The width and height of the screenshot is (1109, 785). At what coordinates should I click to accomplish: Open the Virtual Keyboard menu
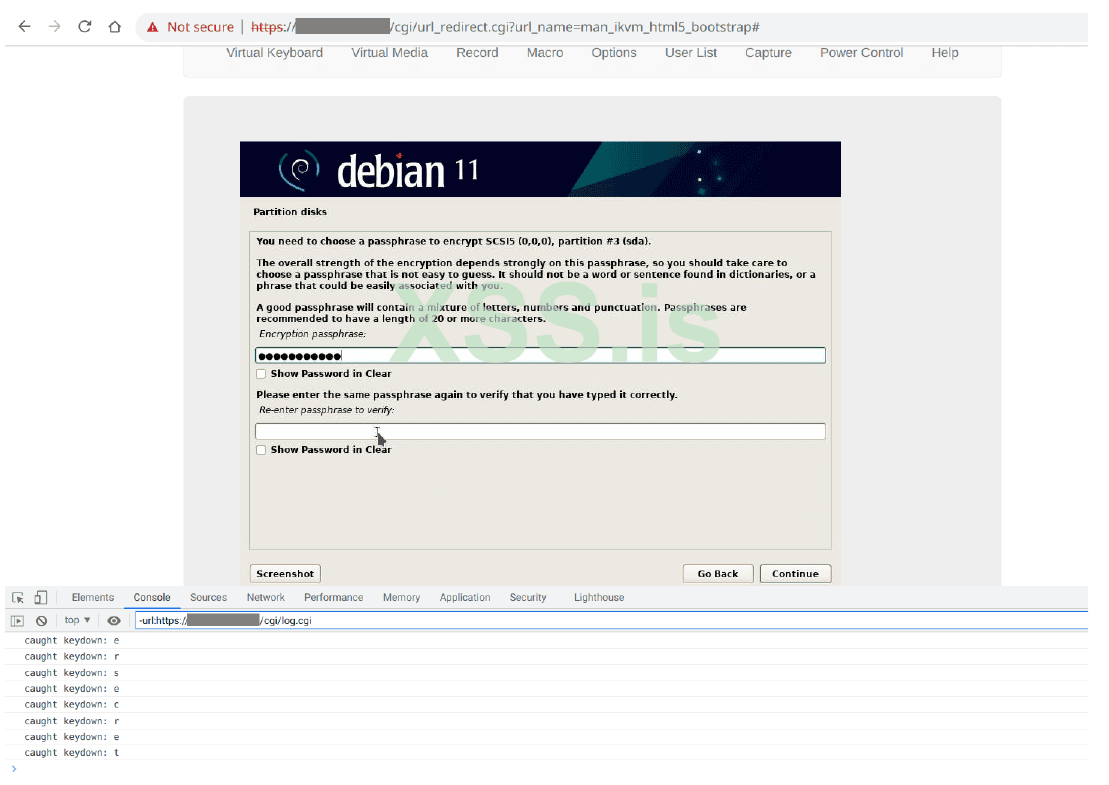tap(274, 52)
